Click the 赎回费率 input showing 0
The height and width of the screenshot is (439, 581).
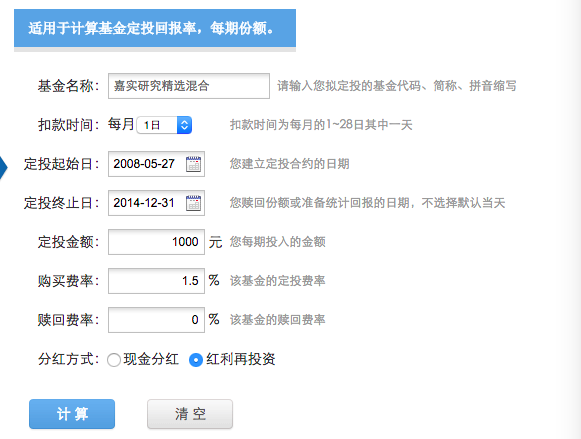156,320
